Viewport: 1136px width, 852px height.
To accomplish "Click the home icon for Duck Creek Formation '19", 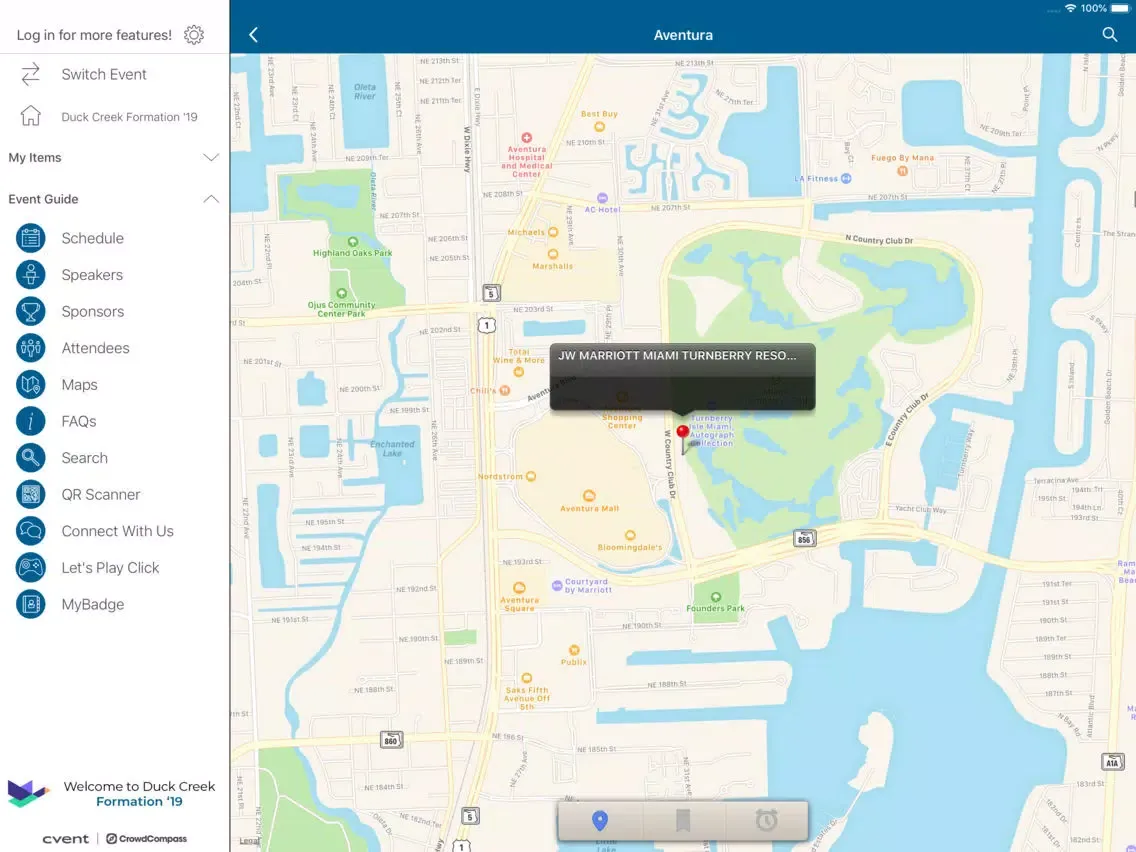I will 30,116.
